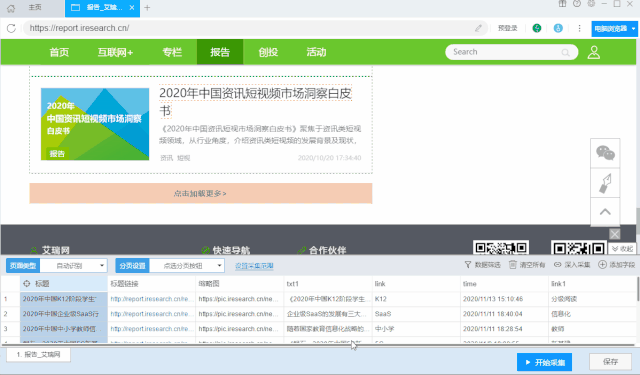Close the footer overlay with X icon
This screenshot has width=640, height=375.
click(x=615, y=234)
